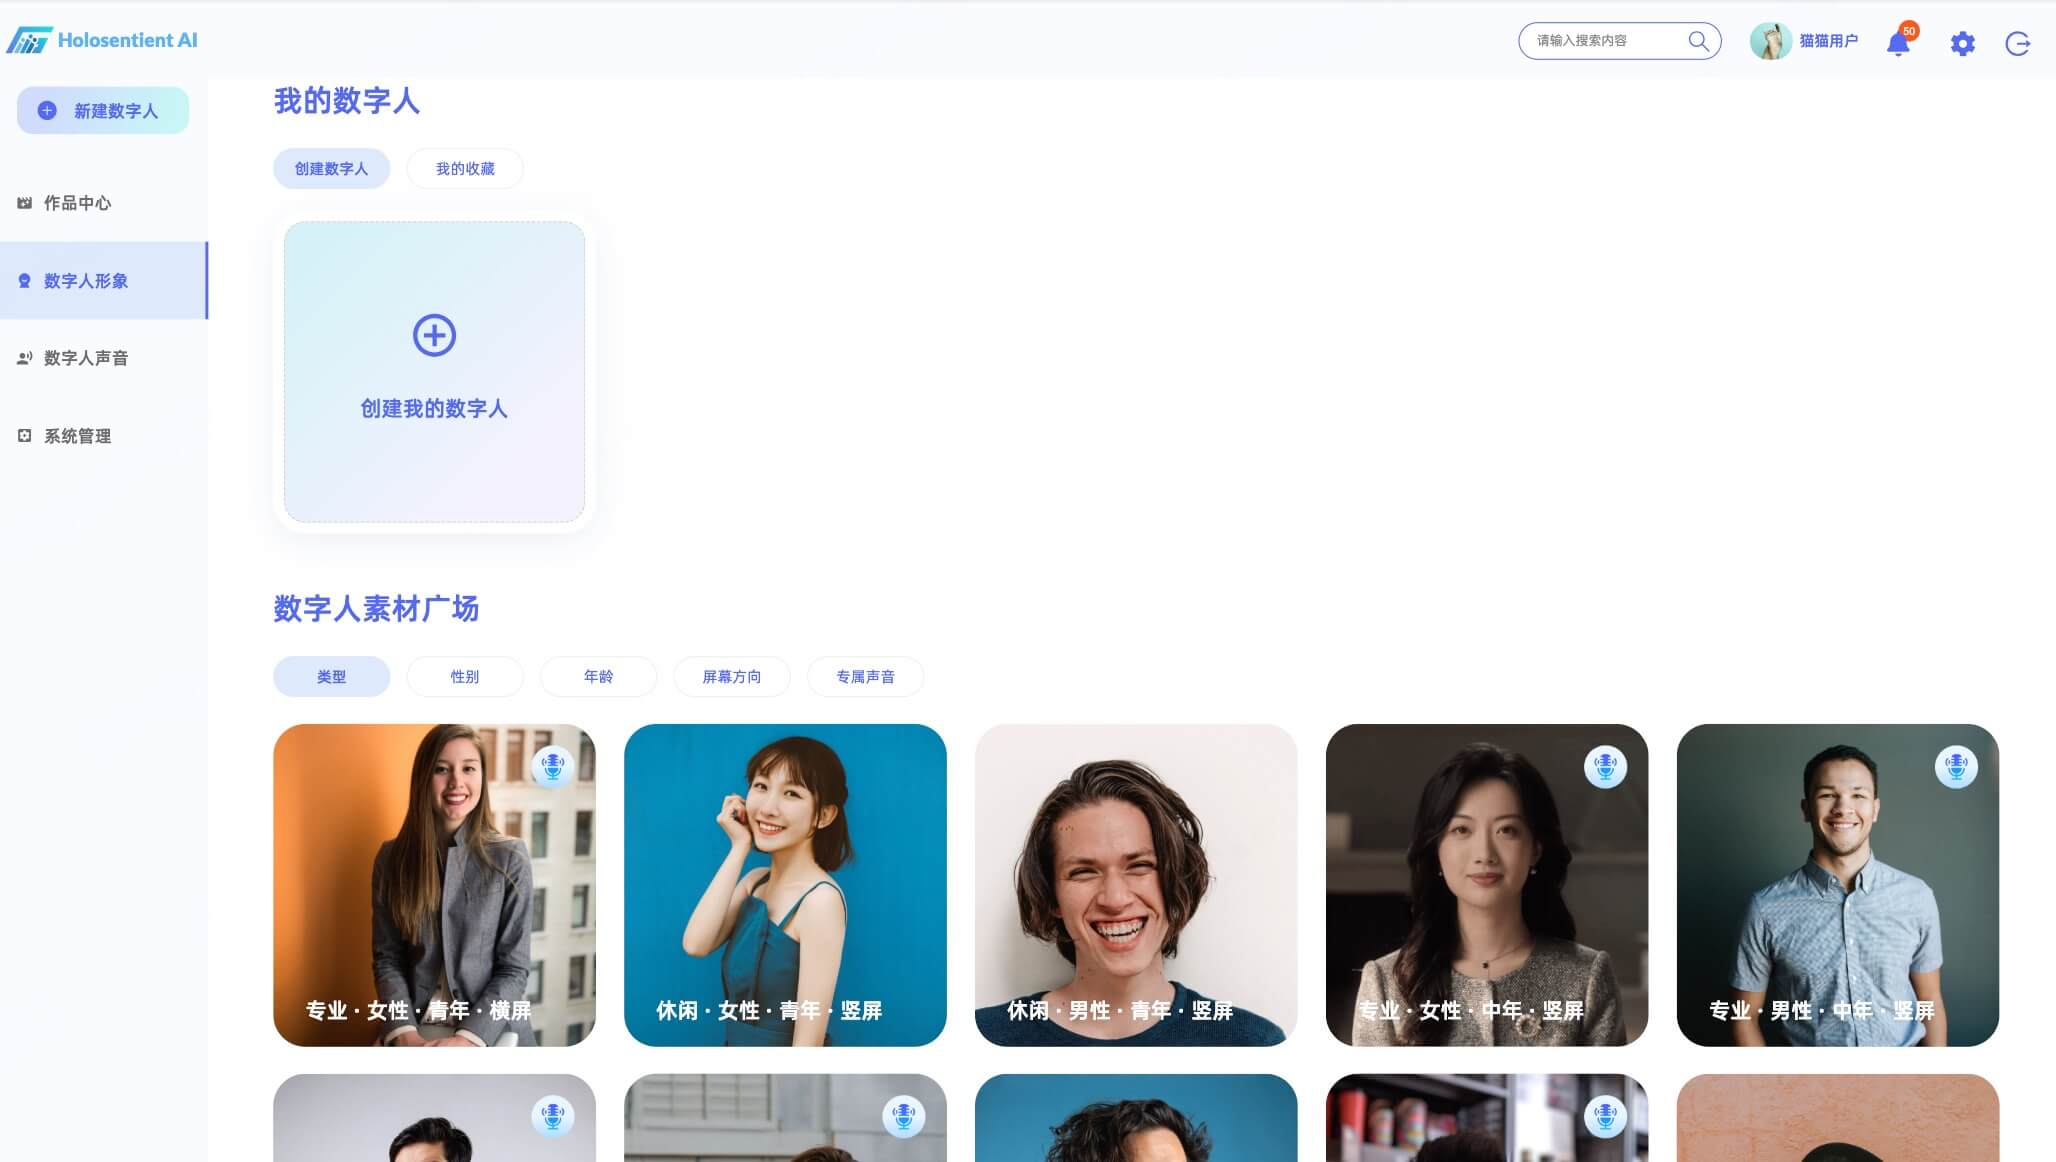Open the 屏幕方向 filter
Screen dimensions: 2056x1162
(x=731, y=677)
